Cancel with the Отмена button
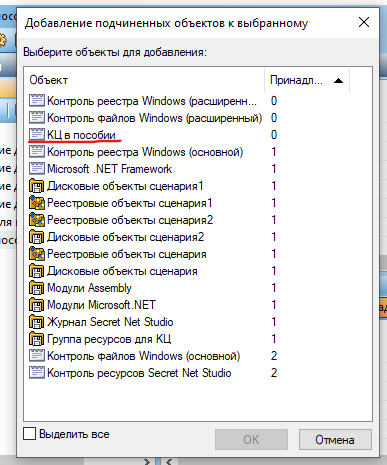The width and height of the screenshot is (387, 465). coord(335,439)
